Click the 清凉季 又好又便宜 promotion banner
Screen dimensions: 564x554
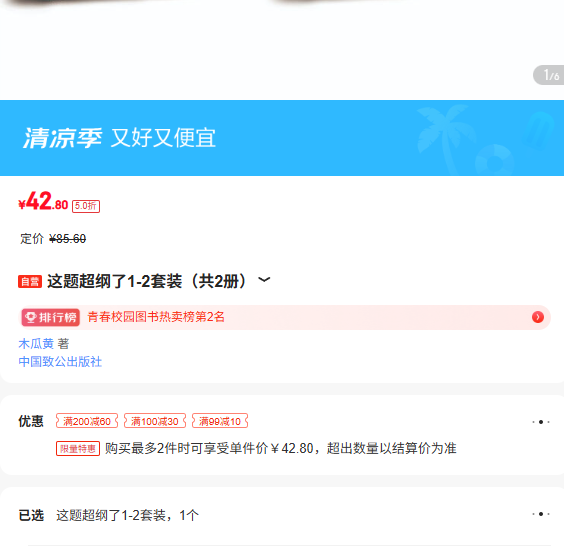[x=282, y=138]
